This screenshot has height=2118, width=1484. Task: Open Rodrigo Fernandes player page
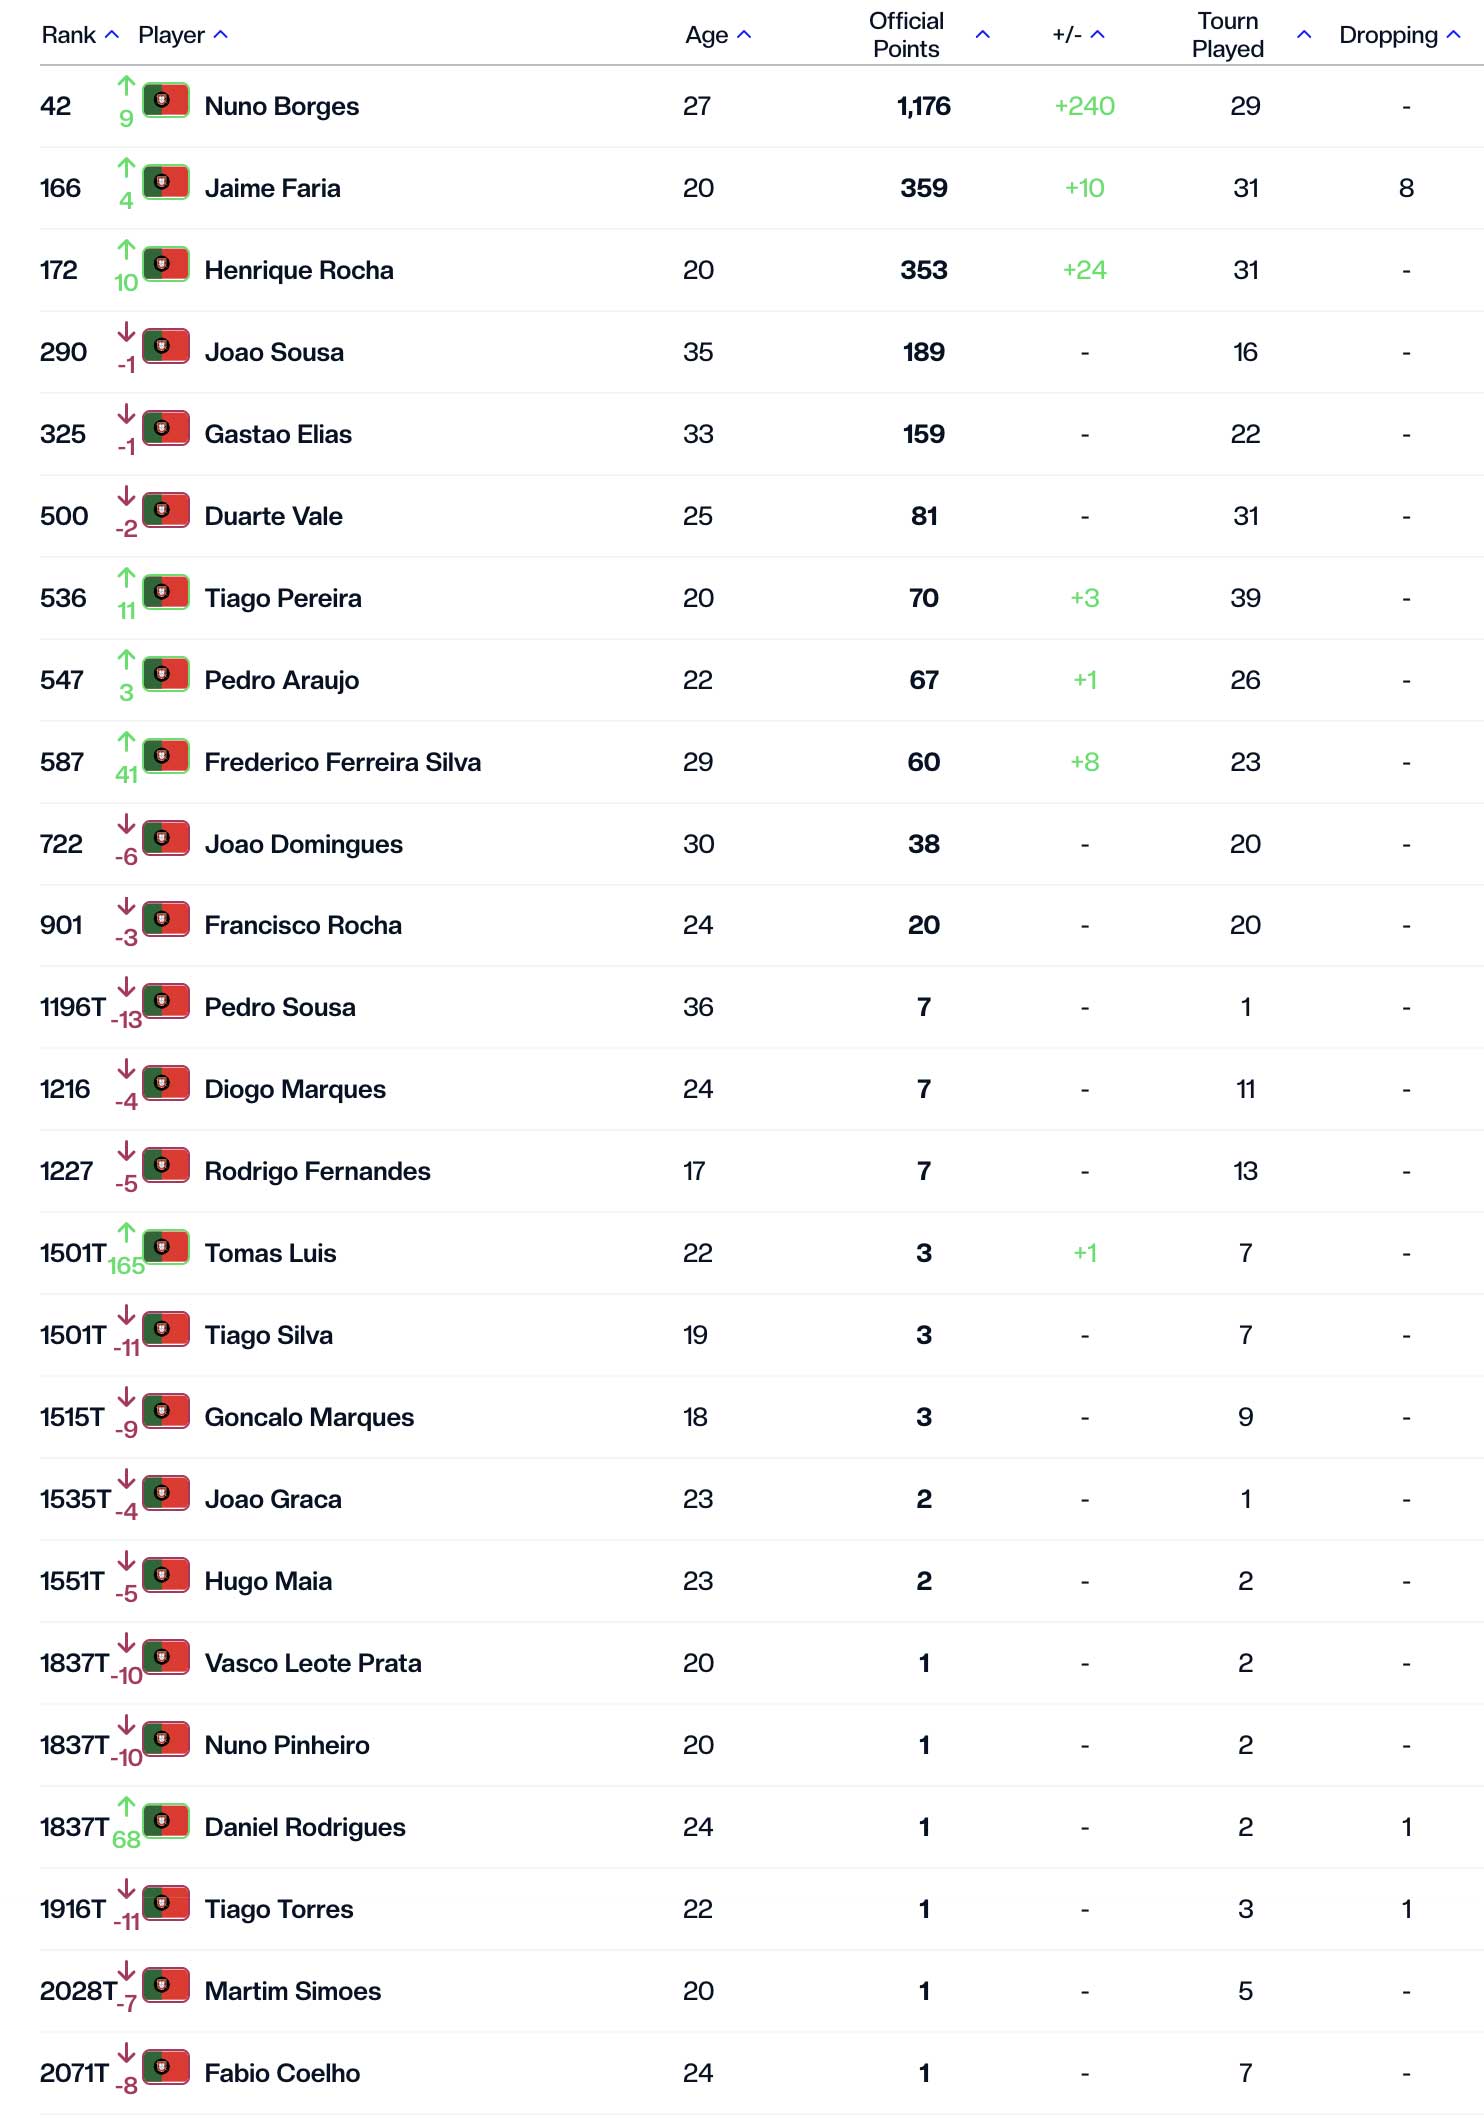pos(317,1171)
